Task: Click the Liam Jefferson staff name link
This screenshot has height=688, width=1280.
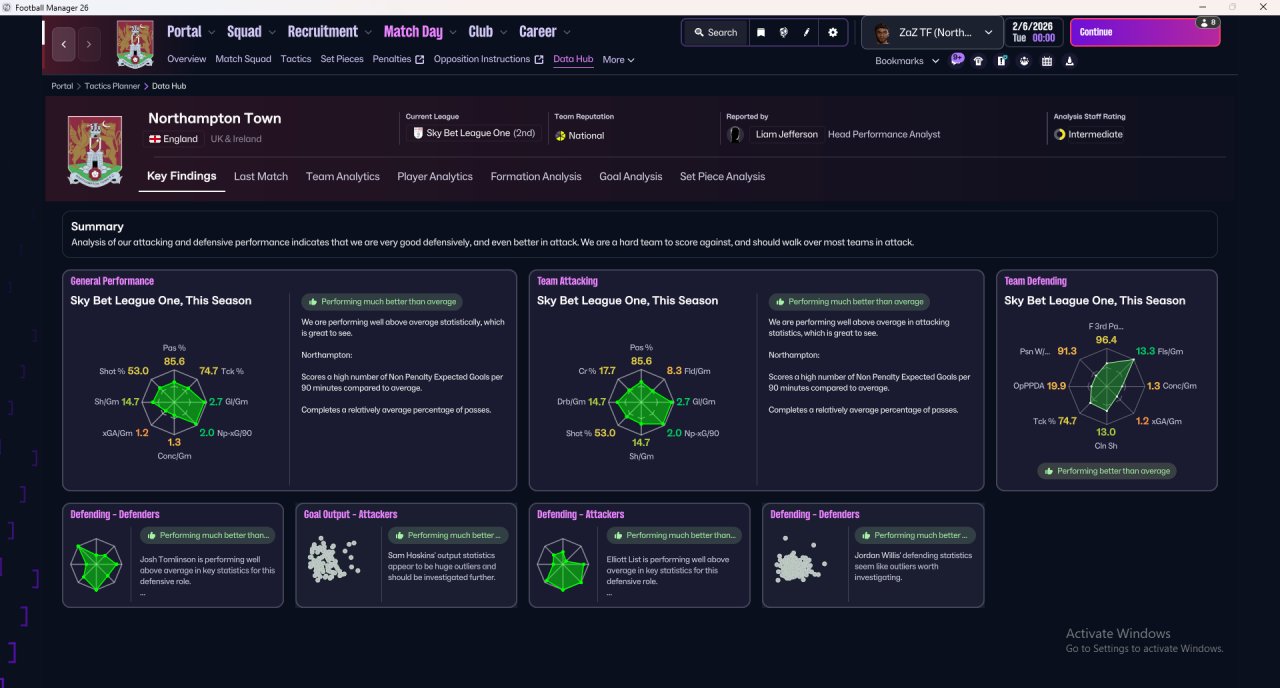Action: pyautogui.click(x=787, y=134)
